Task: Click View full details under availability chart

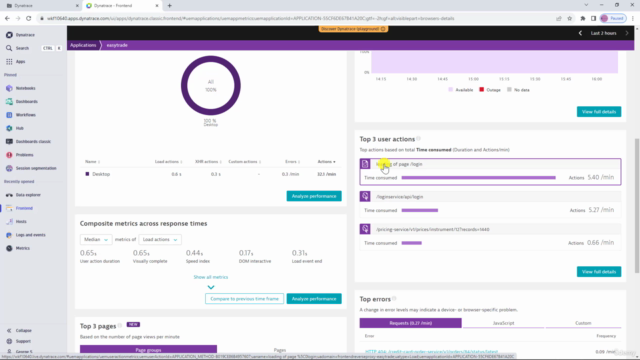Action: (599, 112)
